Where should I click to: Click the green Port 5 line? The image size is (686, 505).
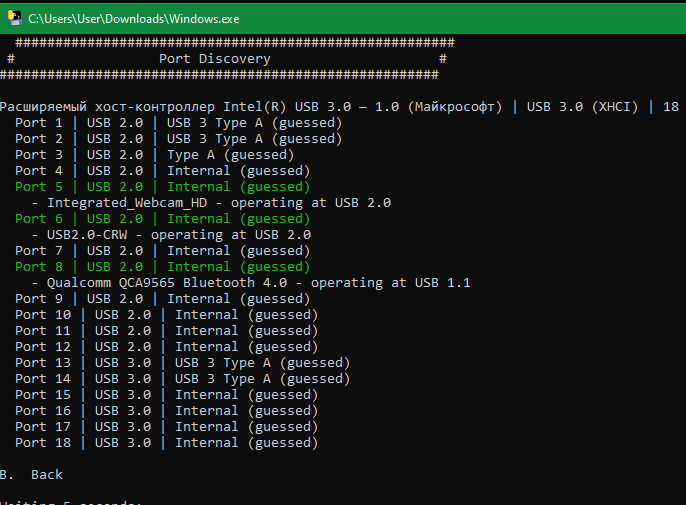coord(162,187)
